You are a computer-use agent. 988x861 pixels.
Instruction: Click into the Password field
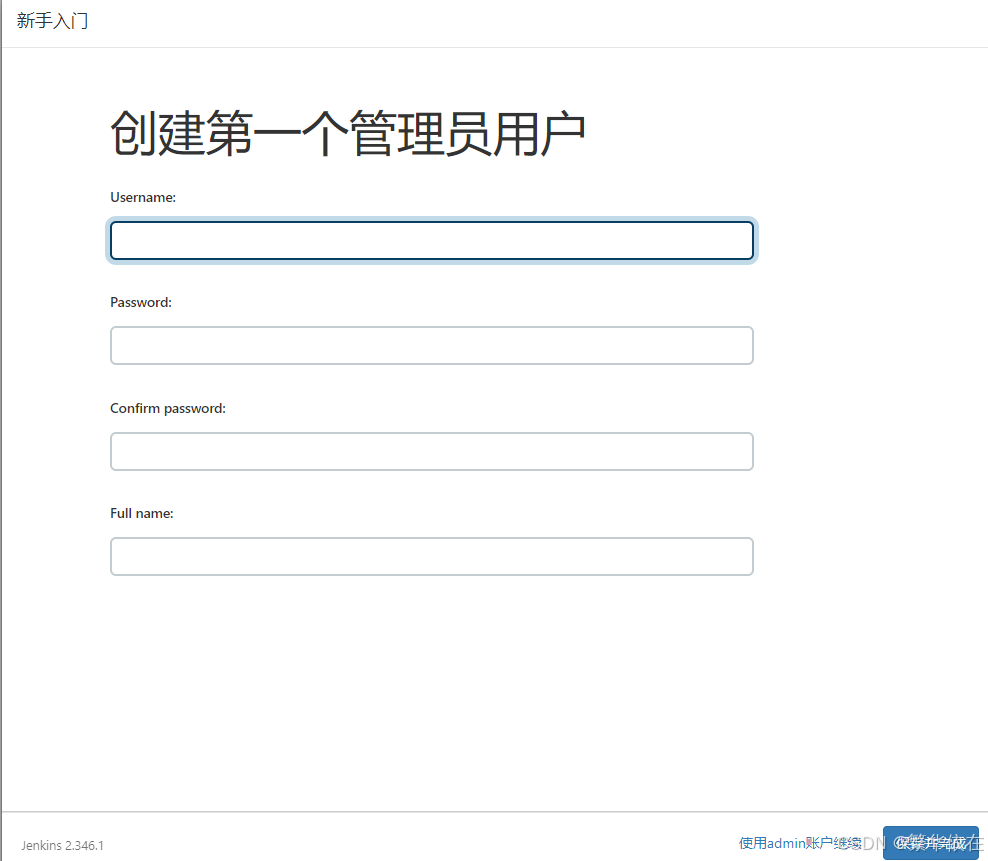(x=432, y=345)
